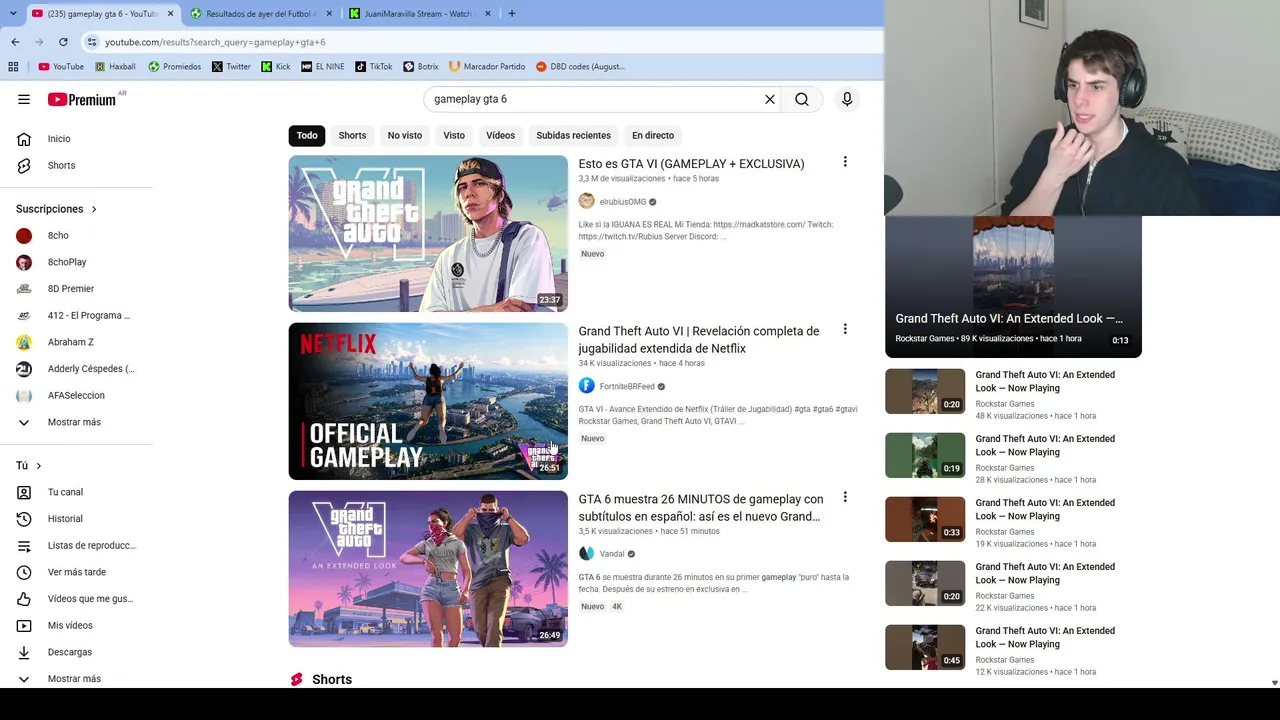The height and width of the screenshot is (720, 1280).
Task: Visit the FortniteBRFeed channel
Action: point(627,386)
